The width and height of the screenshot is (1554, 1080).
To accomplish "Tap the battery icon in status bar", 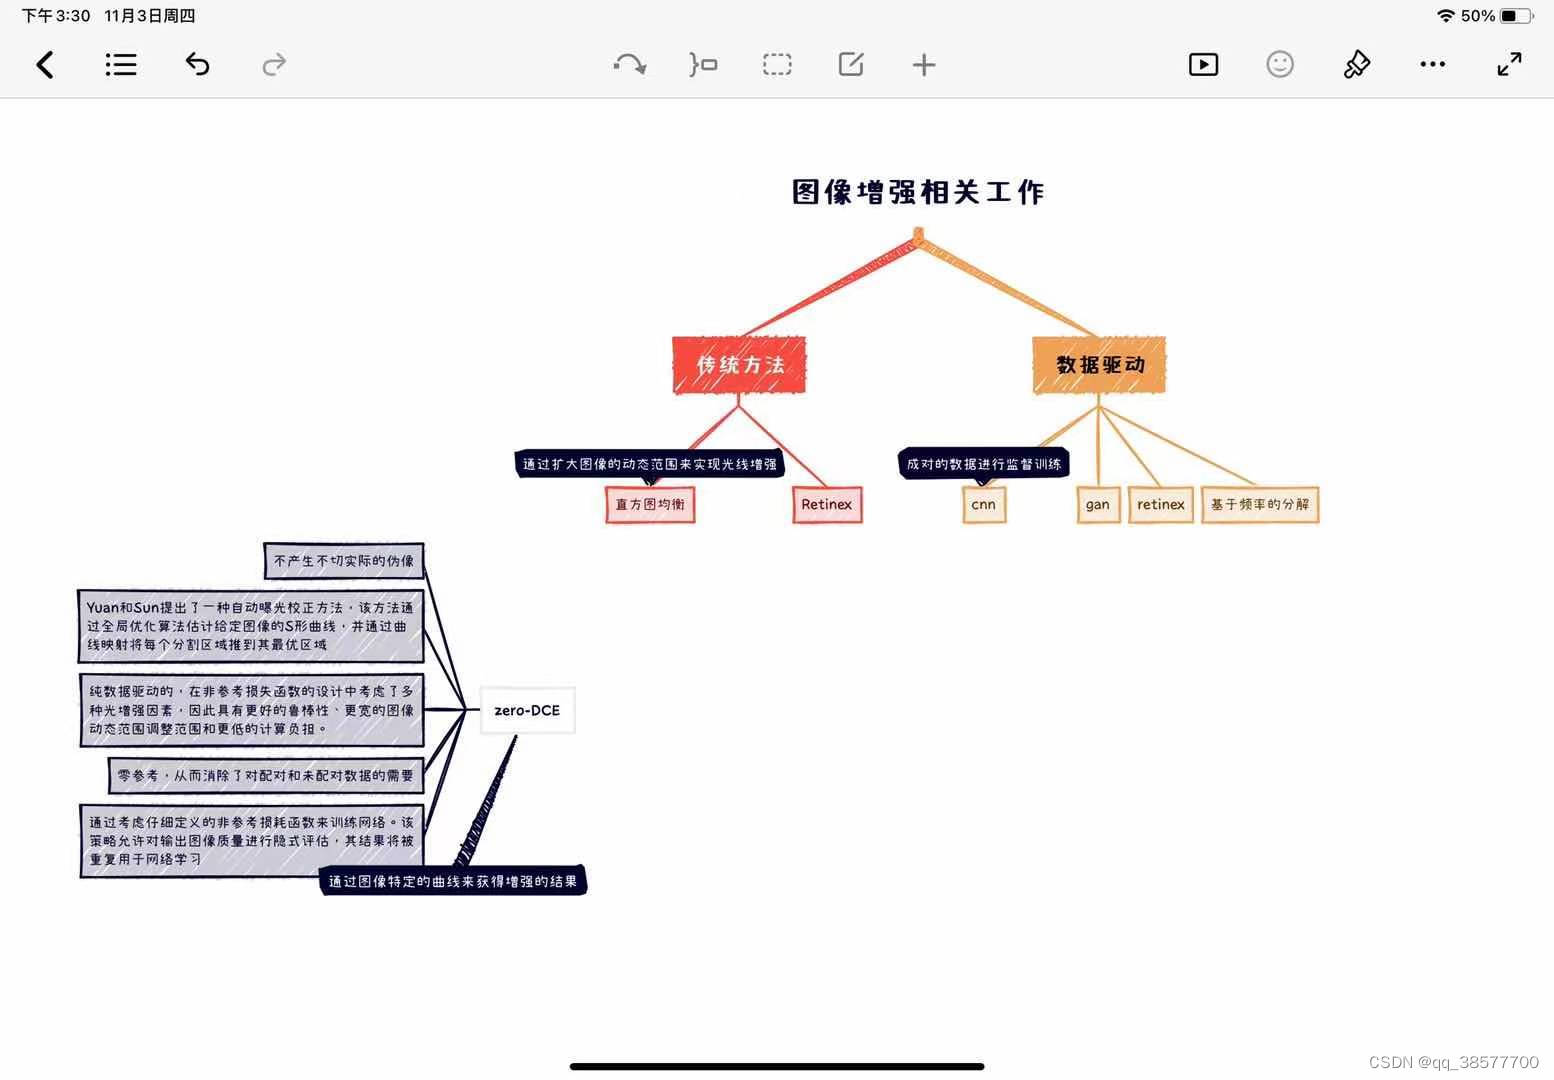I will [x=1516, y=16].
